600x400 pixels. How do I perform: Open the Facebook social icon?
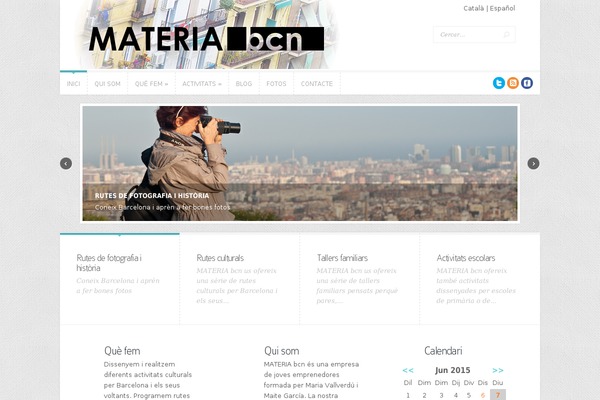(527, 83)
